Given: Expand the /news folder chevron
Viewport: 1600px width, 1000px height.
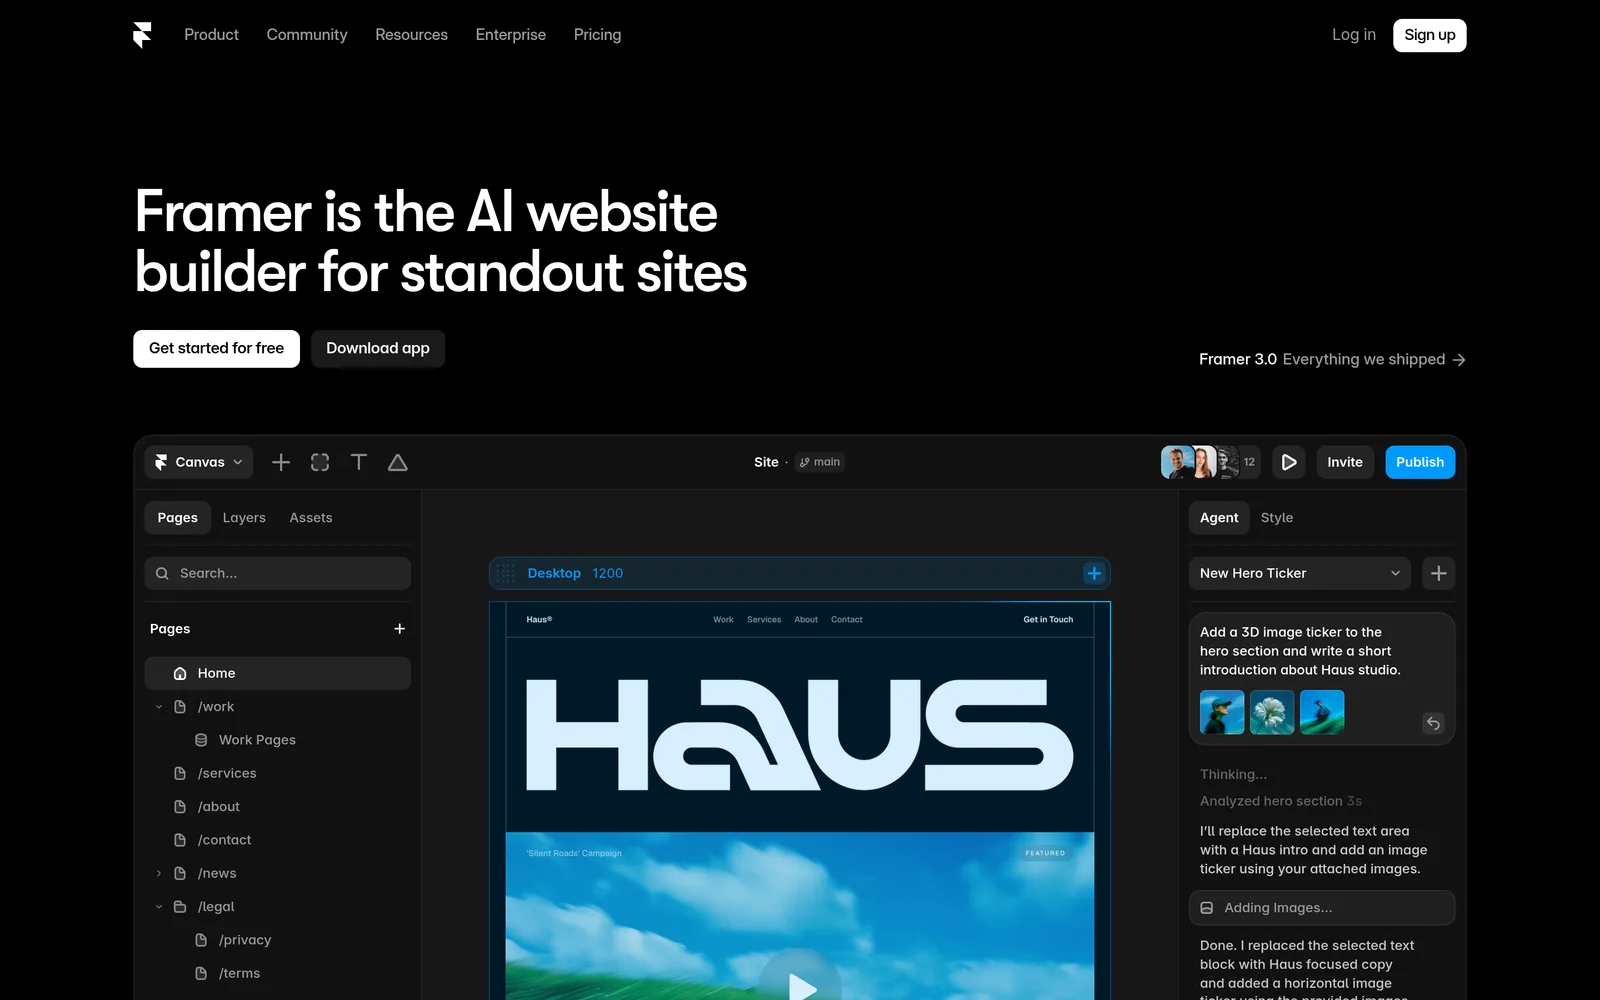Looking at the screenshot, I should pyautogui.click(x=159, y=873).
